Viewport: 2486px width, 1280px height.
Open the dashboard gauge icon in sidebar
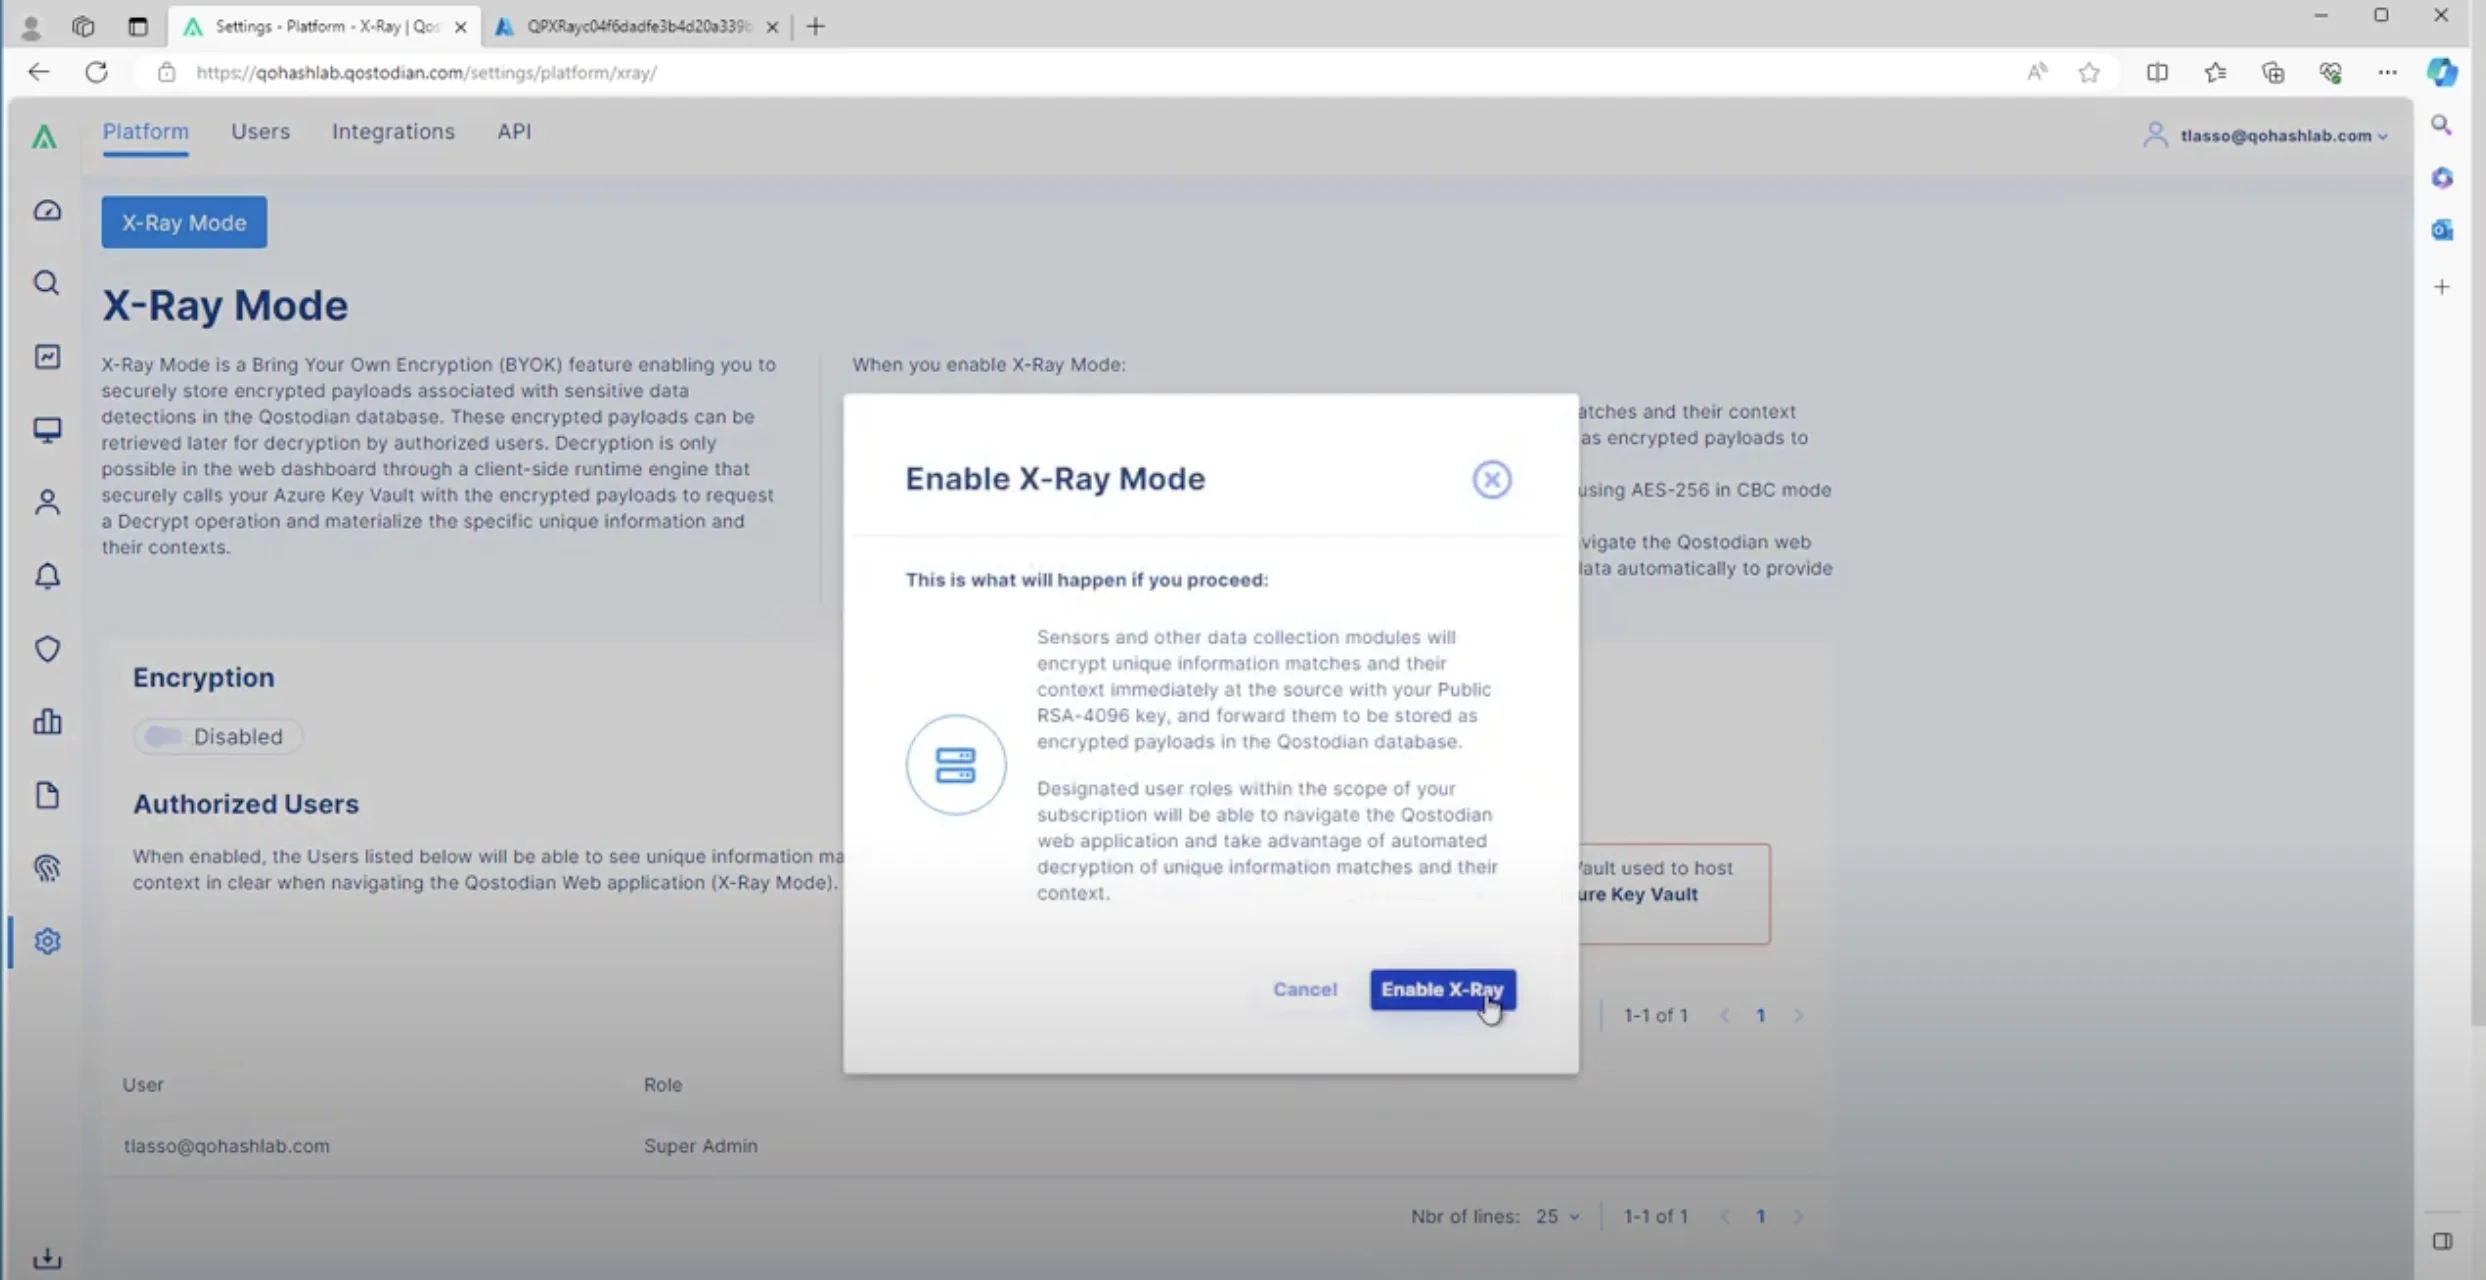(47, 211)
